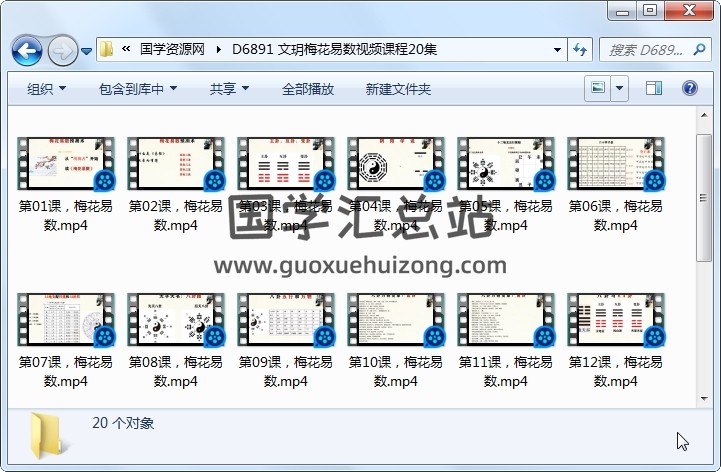This screenshot has height=472, width=721.
Task: Click file name text 第10课，梅花易数.mp4
Action: tap(395, 372)
